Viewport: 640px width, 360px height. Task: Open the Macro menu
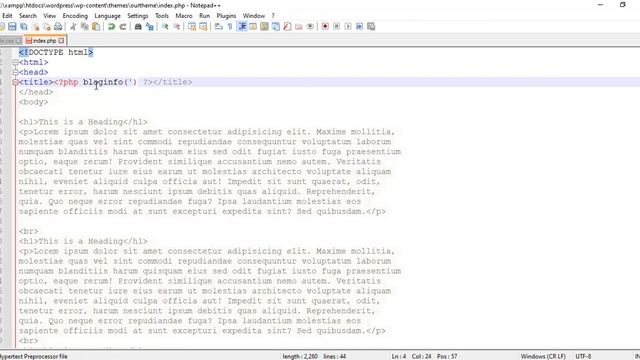coord(184,16)
